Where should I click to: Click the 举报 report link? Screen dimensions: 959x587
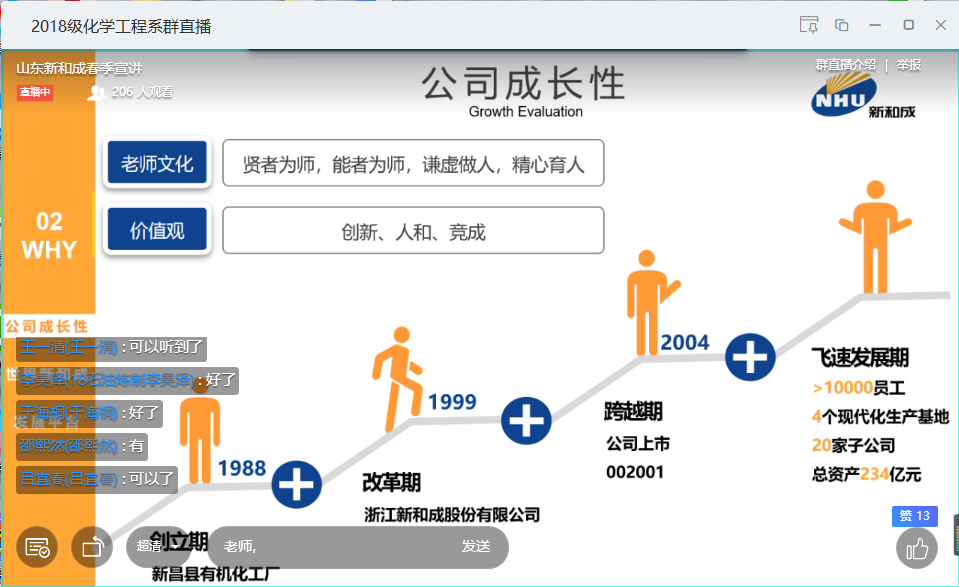click(x=909, y=65)
